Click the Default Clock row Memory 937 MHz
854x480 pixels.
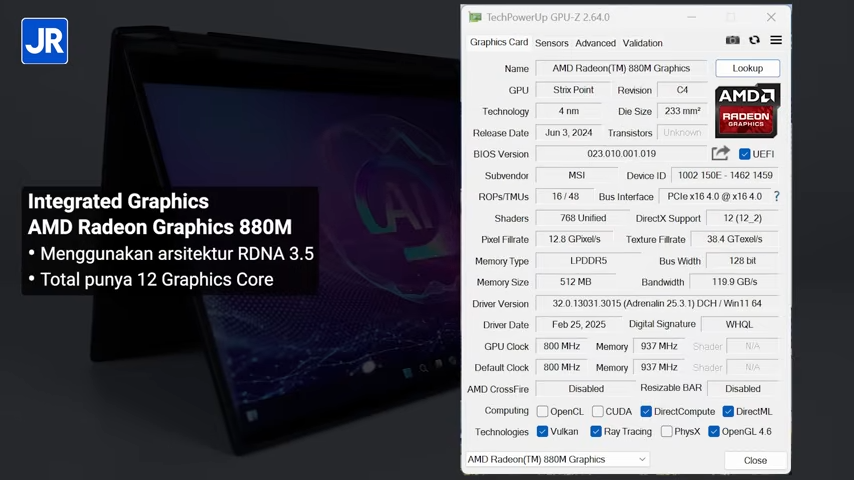tap(658, 367)
